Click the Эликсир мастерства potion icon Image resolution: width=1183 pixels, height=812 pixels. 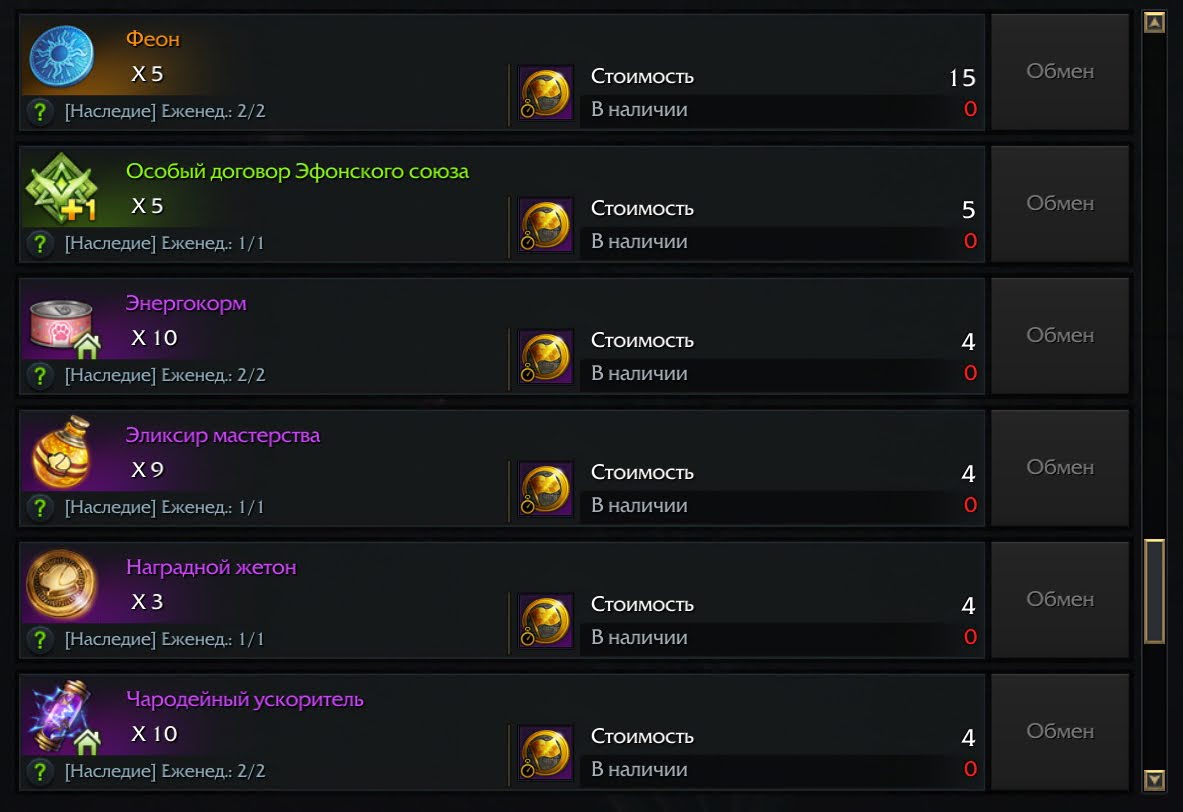click(61, 453)
